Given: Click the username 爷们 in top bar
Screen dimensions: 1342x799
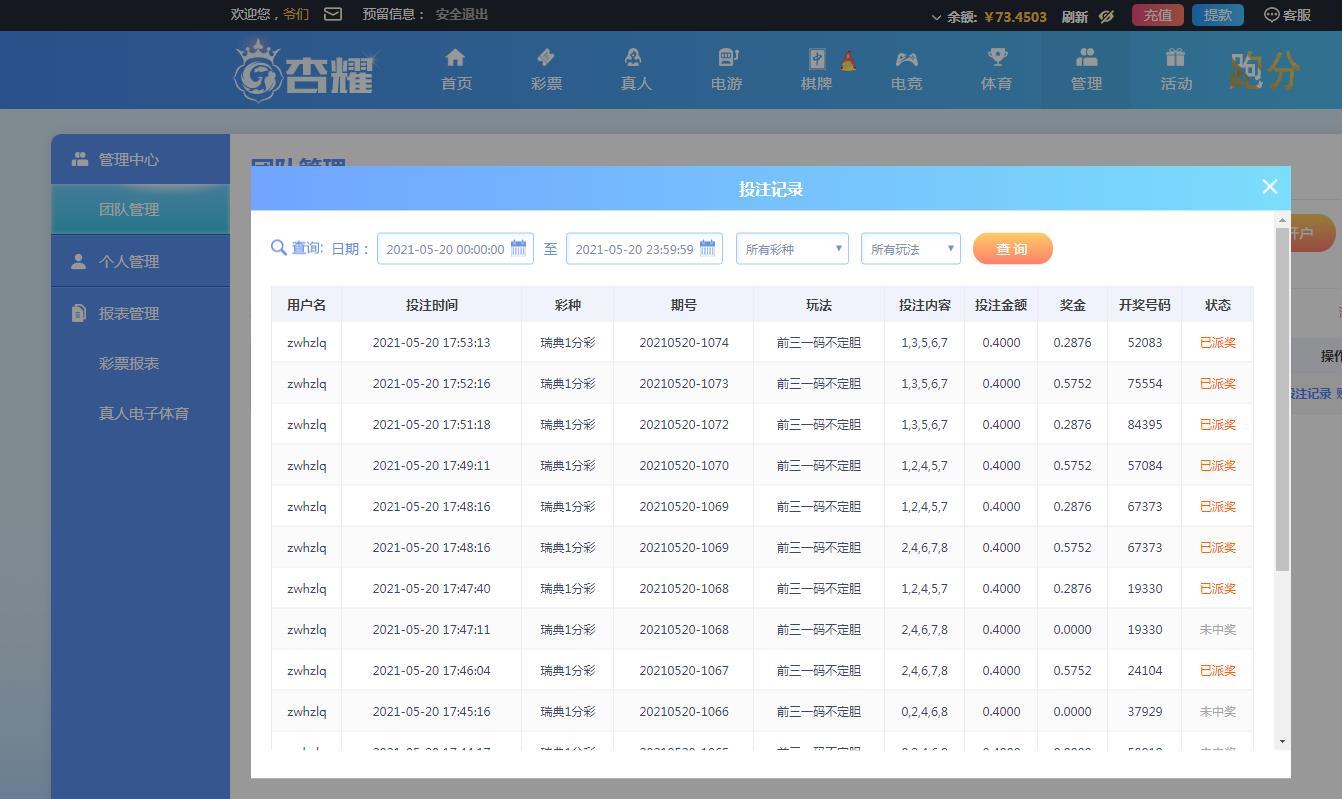Looking at the screenshot, I should pos(296,14).
